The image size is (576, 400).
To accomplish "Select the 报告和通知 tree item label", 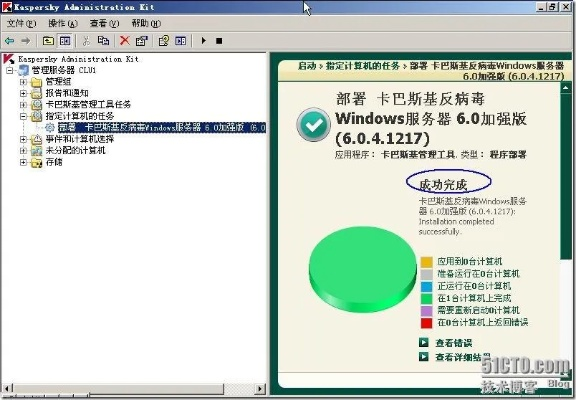I will tap(67, 93).
